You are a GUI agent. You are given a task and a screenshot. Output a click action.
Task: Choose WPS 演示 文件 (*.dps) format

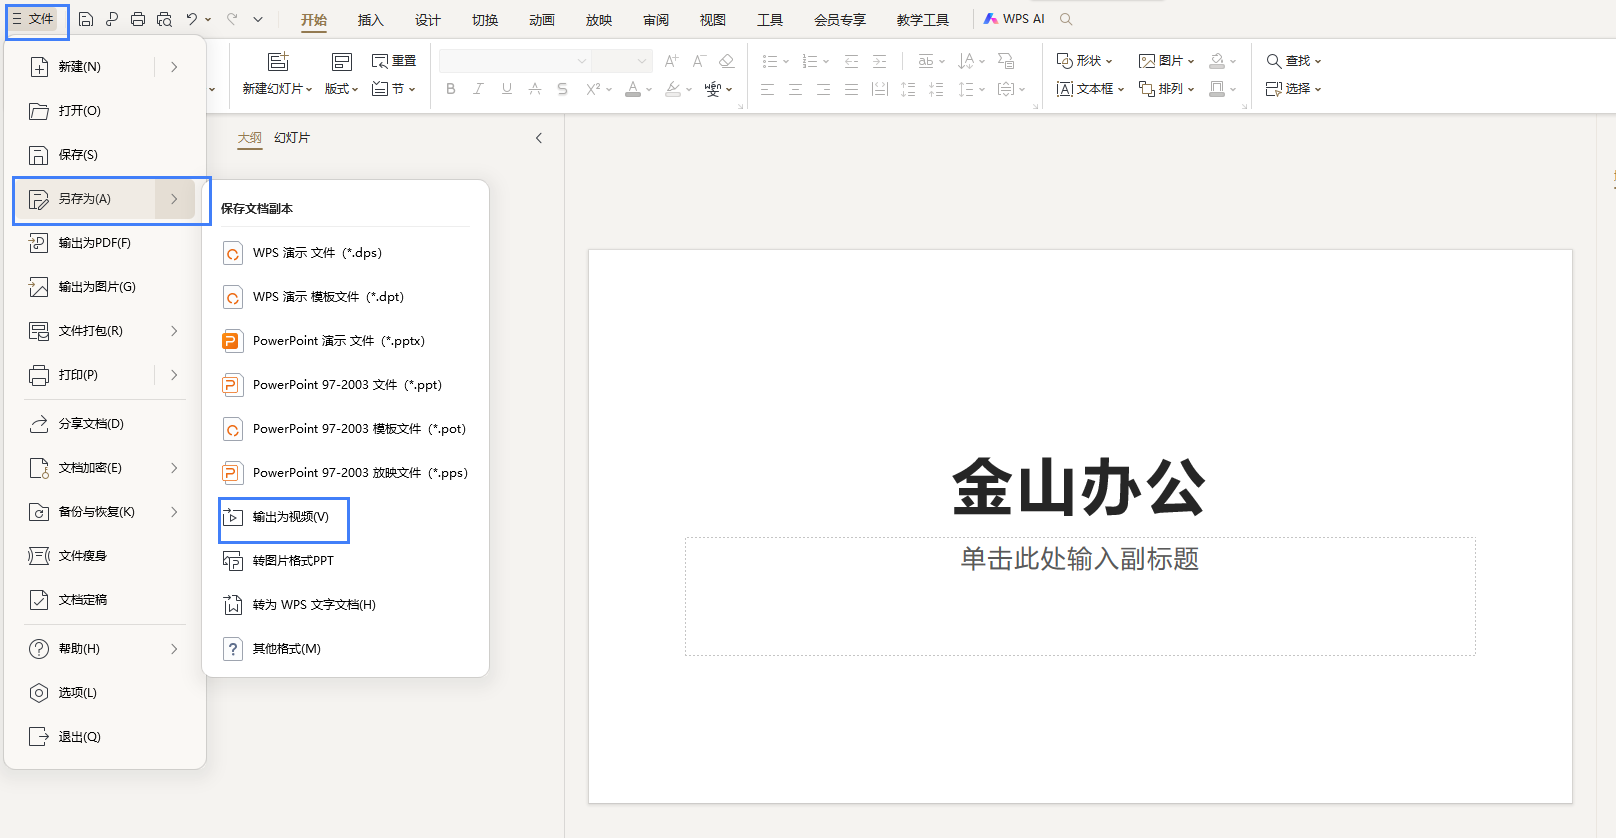345,253
